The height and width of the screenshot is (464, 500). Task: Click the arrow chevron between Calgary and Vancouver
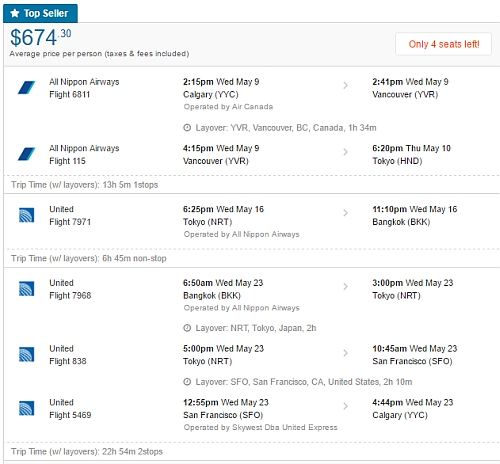click(x=345, y=86)
